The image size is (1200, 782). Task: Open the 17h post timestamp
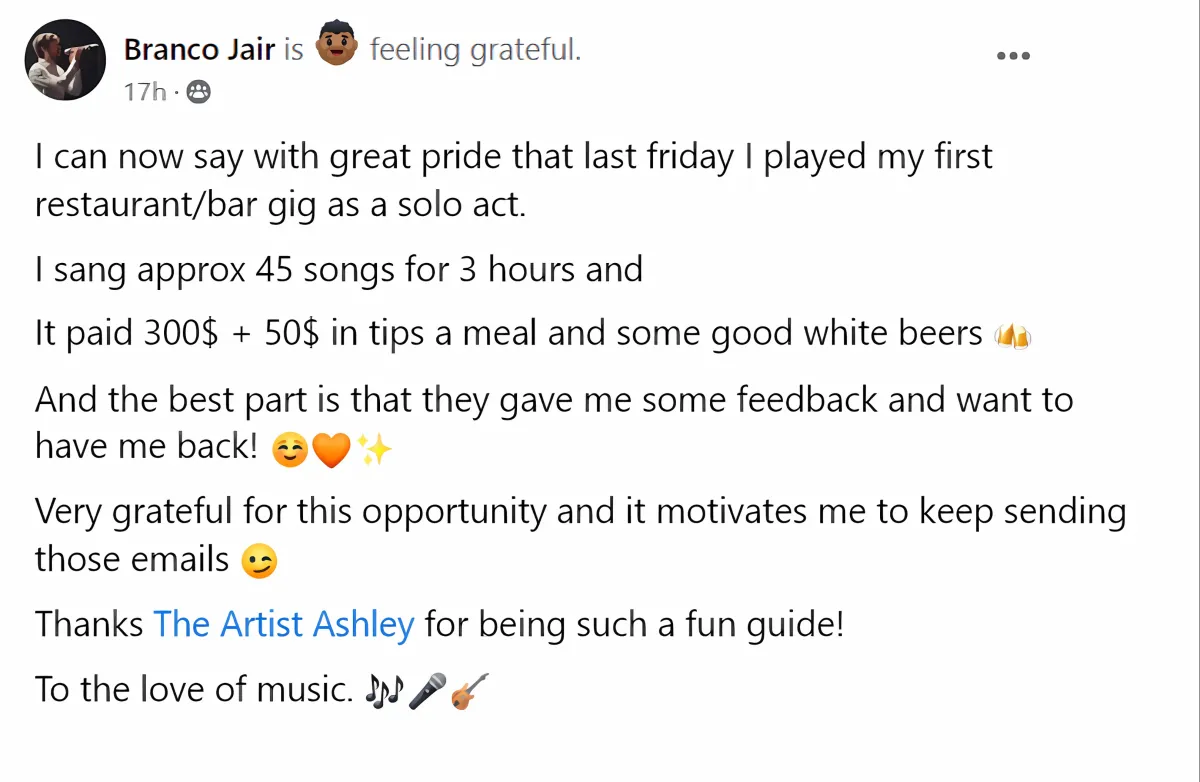[x=145, y=92]
